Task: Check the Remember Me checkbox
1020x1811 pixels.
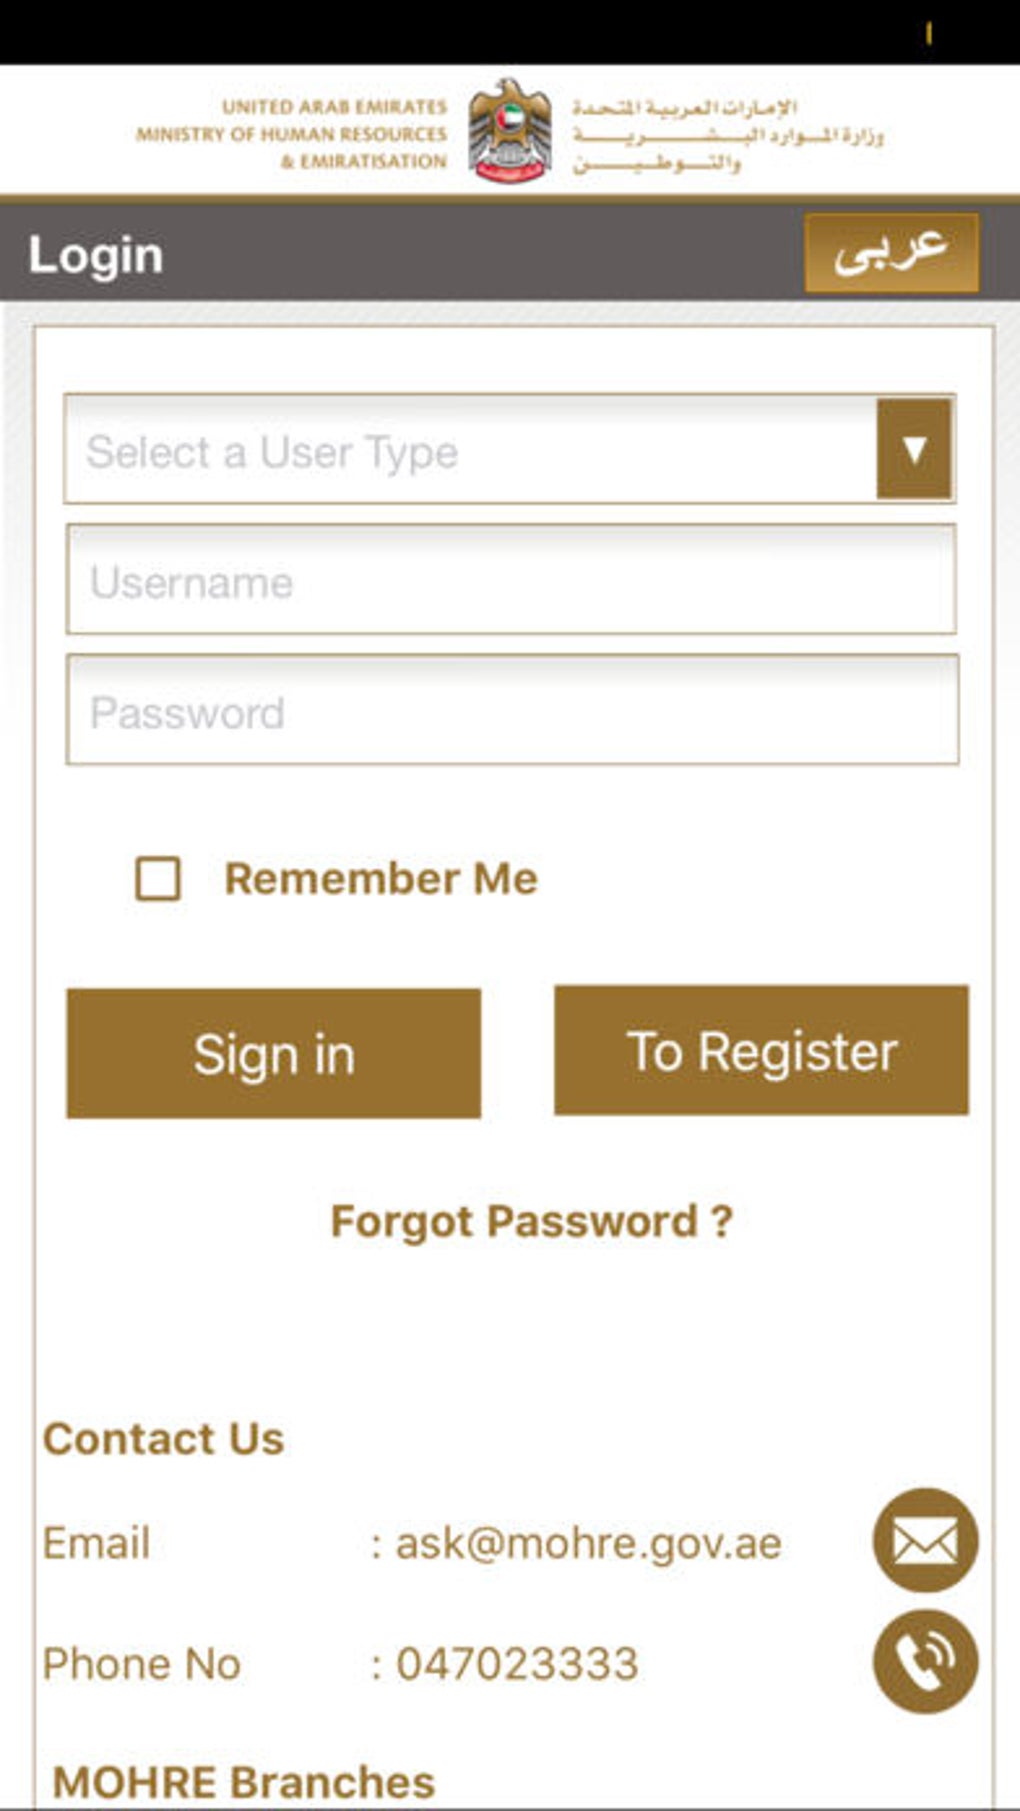Action: (158, 879)
